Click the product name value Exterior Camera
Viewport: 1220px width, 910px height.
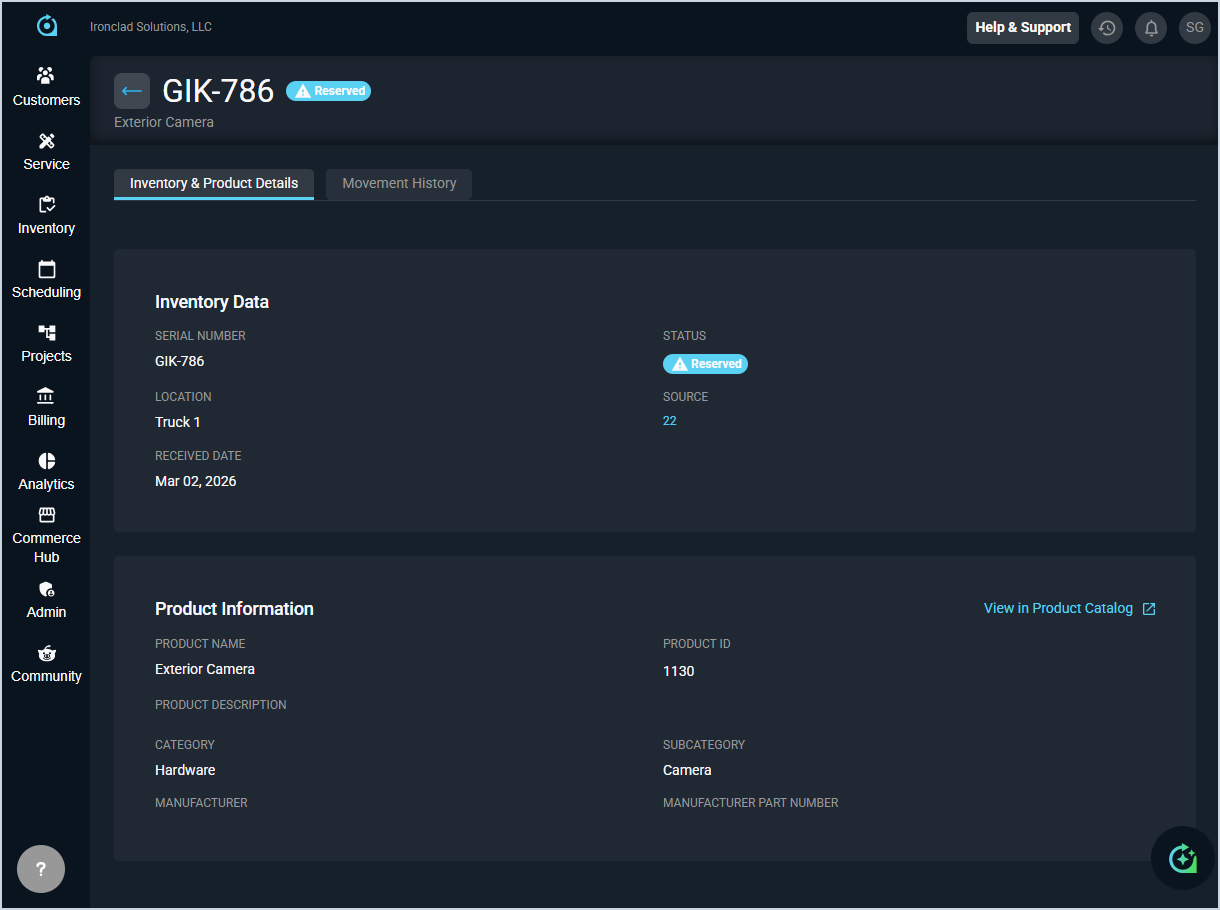click(x=205, y=669)
